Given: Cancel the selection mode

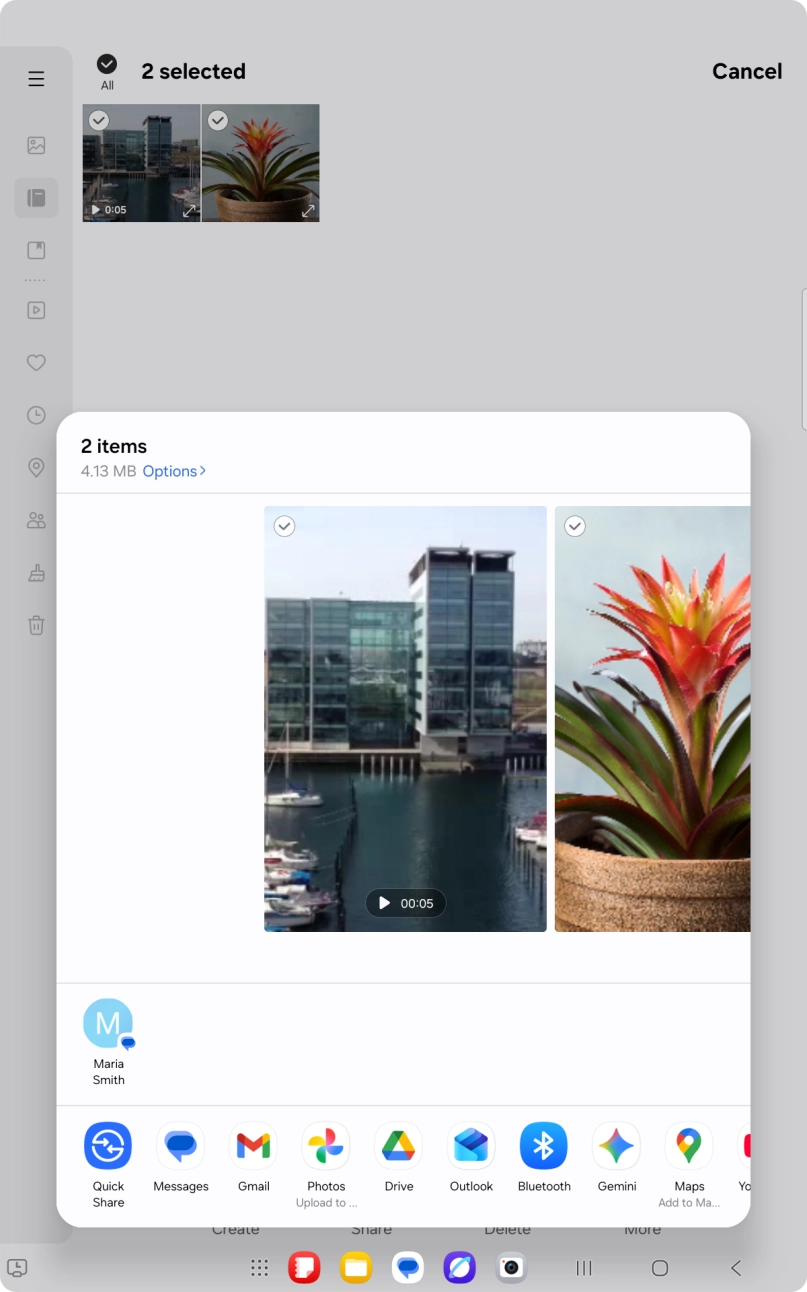Looking at the screenshot, I should tap(746, 71).
